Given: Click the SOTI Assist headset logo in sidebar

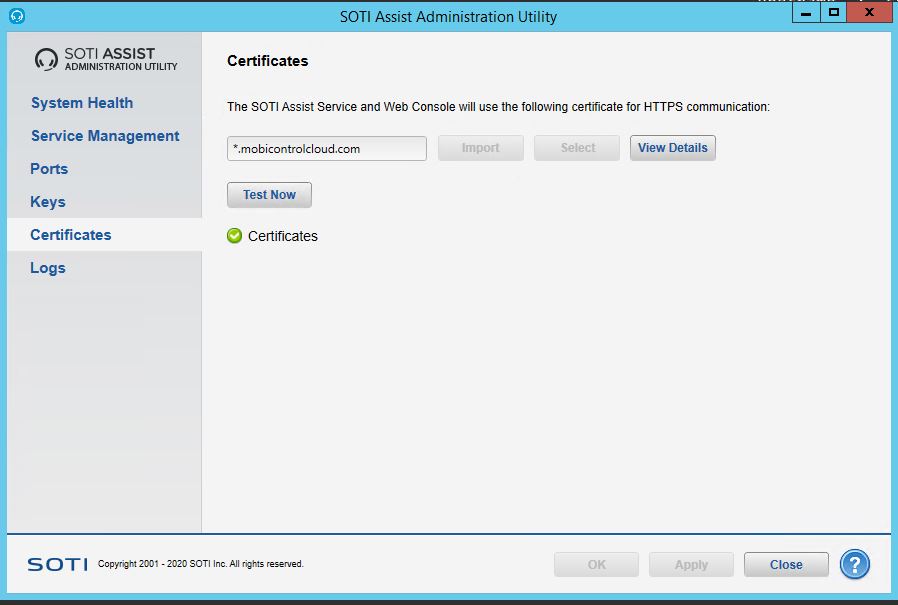Looking at the screenshot, I should click(46, 59).
